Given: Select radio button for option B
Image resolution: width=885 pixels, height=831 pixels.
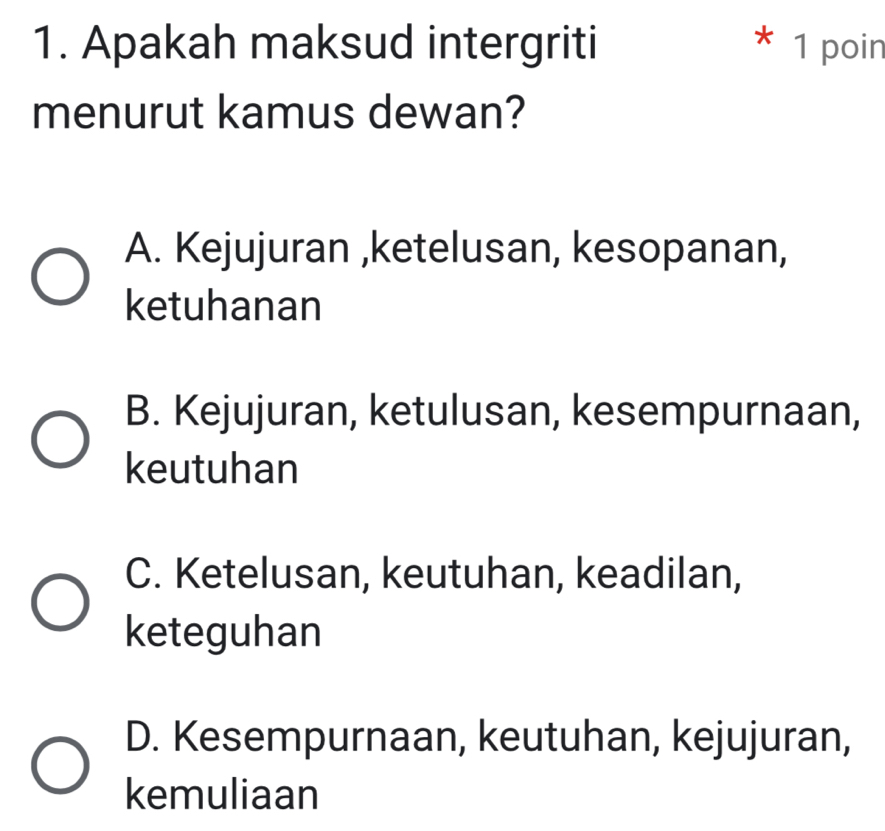Looking at the screenshot, I should click(x=56, y=439).
